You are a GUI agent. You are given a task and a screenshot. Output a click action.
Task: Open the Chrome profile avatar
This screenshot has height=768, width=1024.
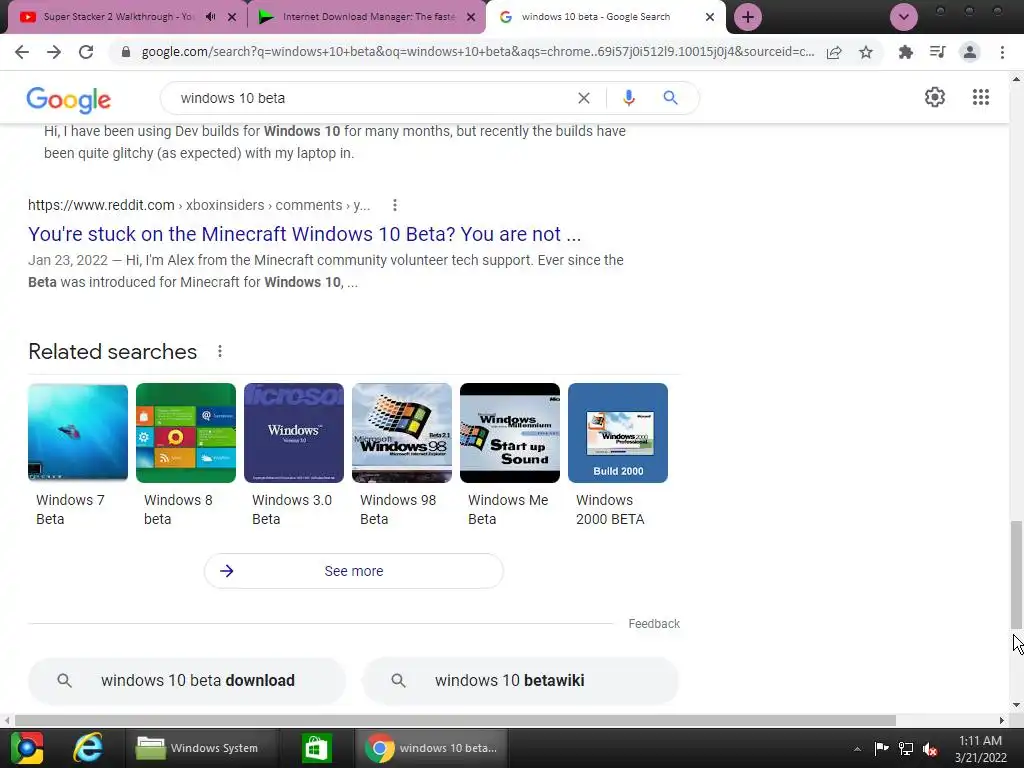970,52
